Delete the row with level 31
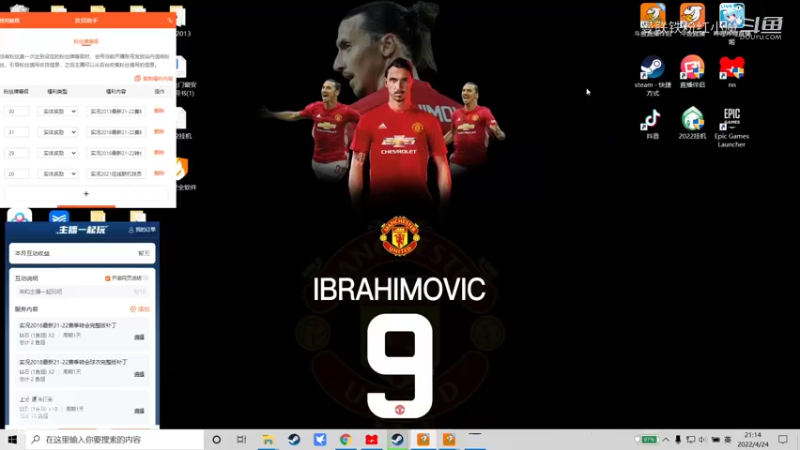The height and width of the screenshot is (450, 800). [x=159, y=132]
